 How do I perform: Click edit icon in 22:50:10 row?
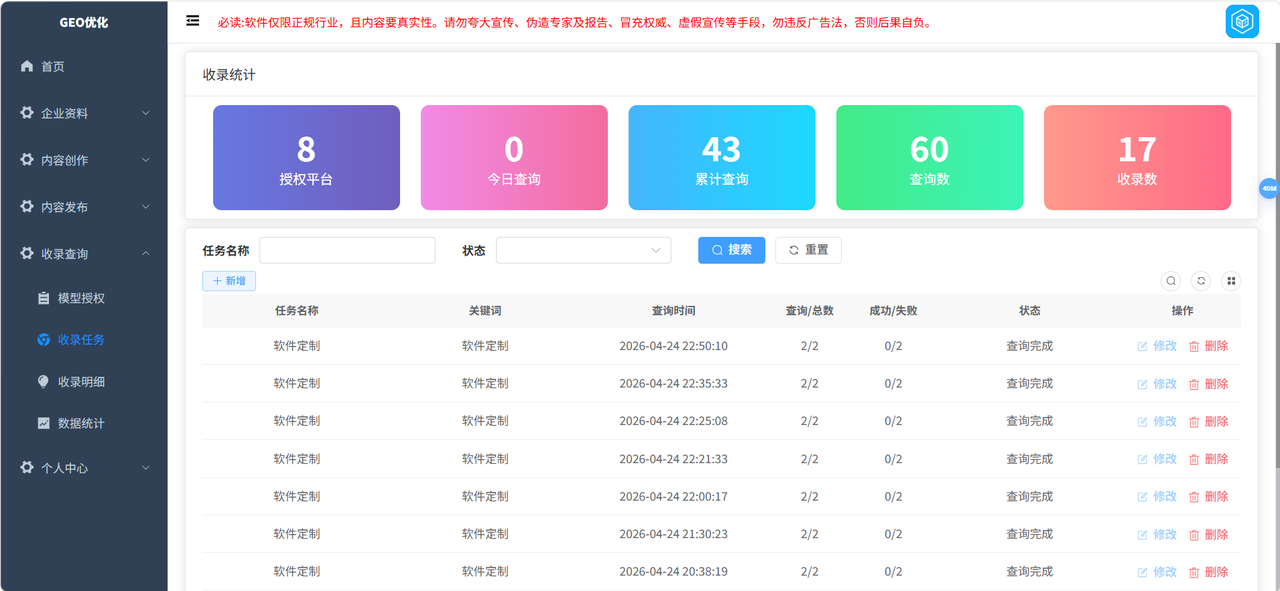[x=1143, y=346]
